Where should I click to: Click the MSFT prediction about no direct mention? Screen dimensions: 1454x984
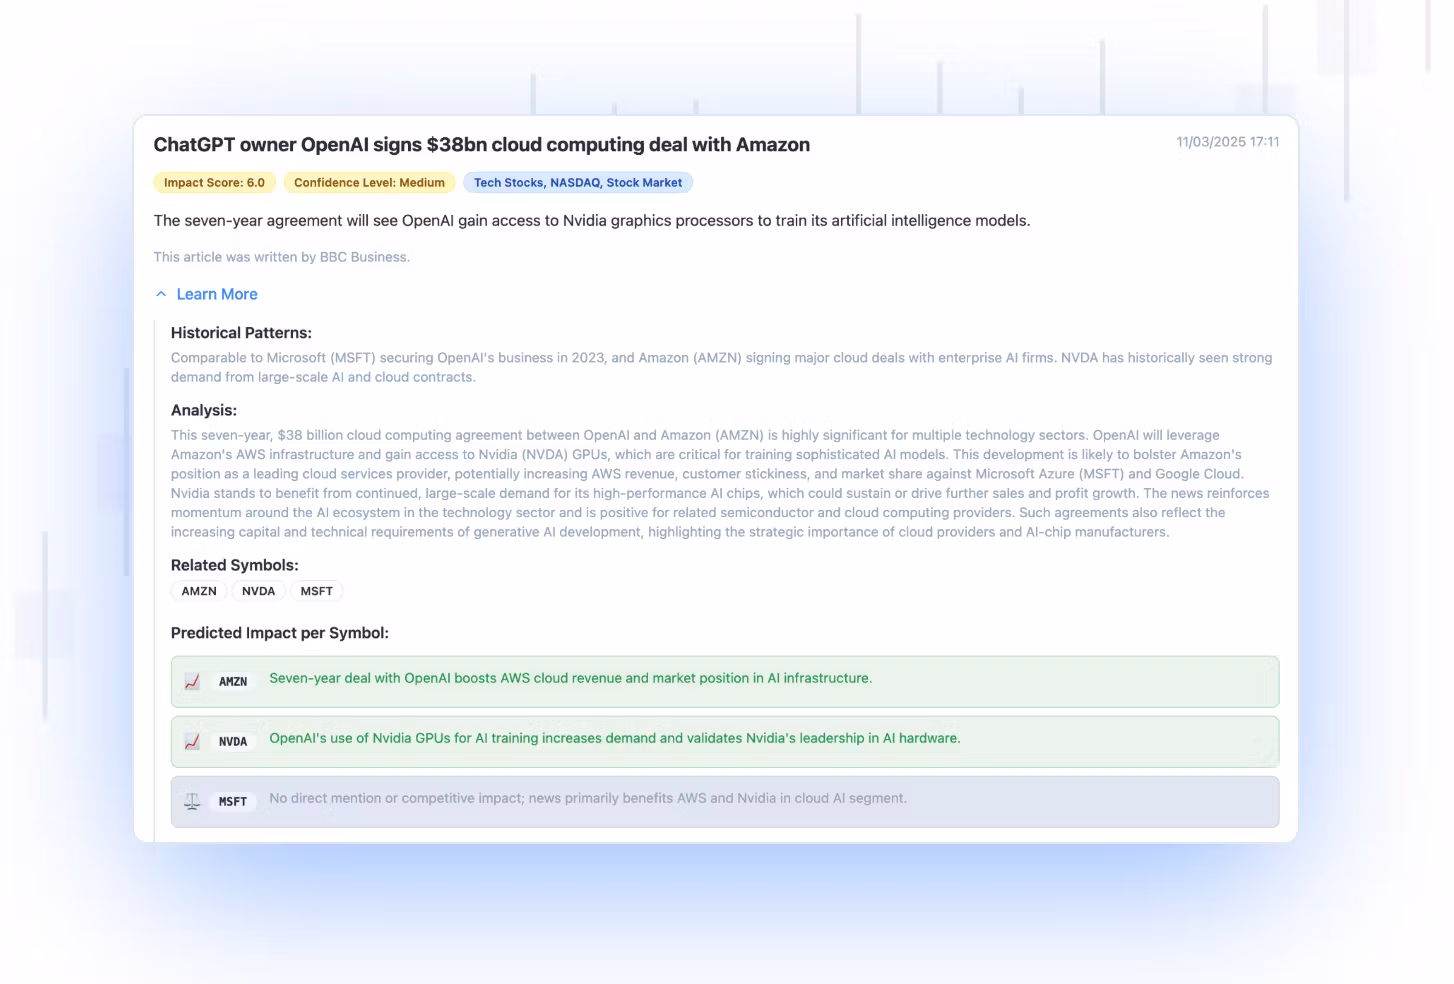click(588, 798)
